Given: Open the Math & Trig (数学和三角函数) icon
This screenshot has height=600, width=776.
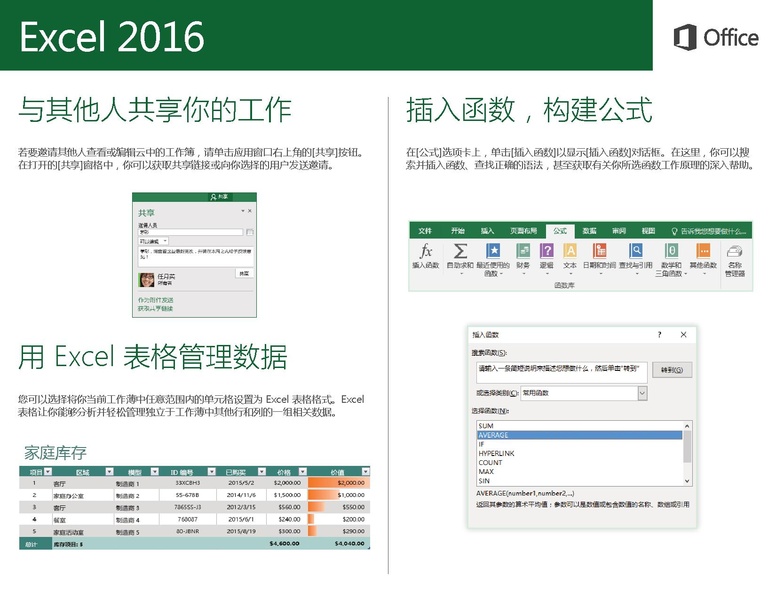Looking at the screenshot, I should tap(672, 251).
